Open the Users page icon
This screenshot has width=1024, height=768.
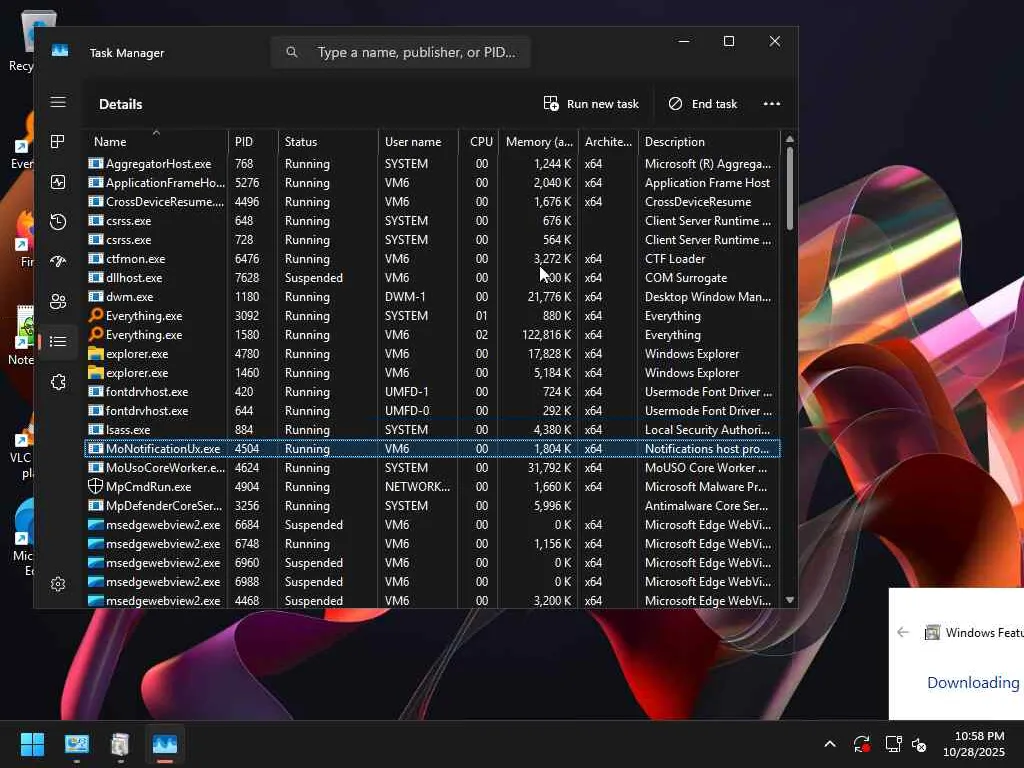pos(58,301)
